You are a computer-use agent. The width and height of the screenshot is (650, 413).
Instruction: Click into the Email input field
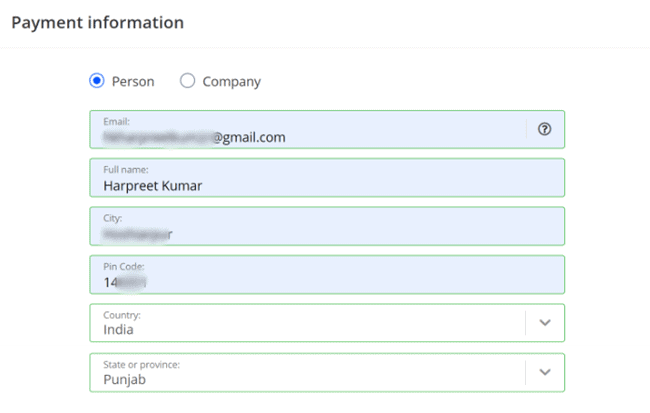coord(308,129)
